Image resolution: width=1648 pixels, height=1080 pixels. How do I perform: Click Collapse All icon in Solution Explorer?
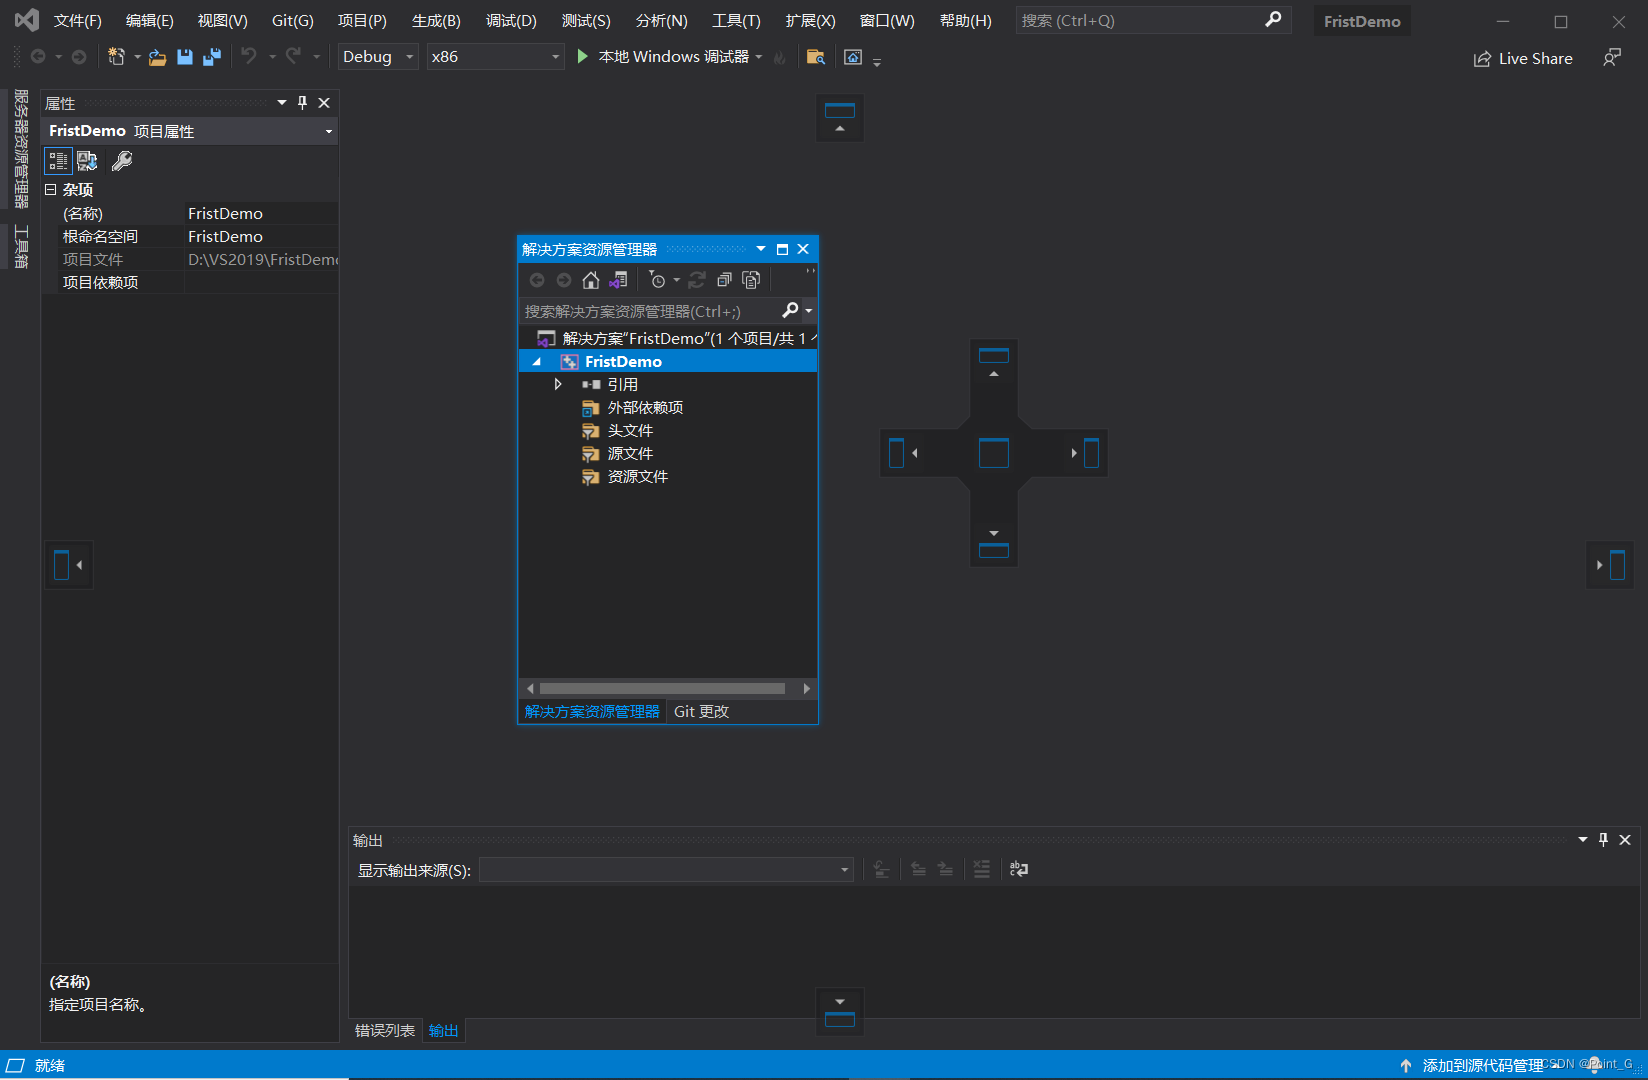[724, 280]
